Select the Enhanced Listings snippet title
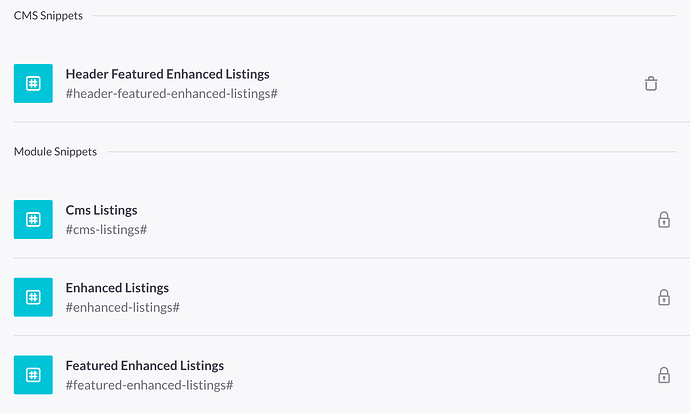The width and height of the screenshot is (690, 413). [x=117, y=288]
